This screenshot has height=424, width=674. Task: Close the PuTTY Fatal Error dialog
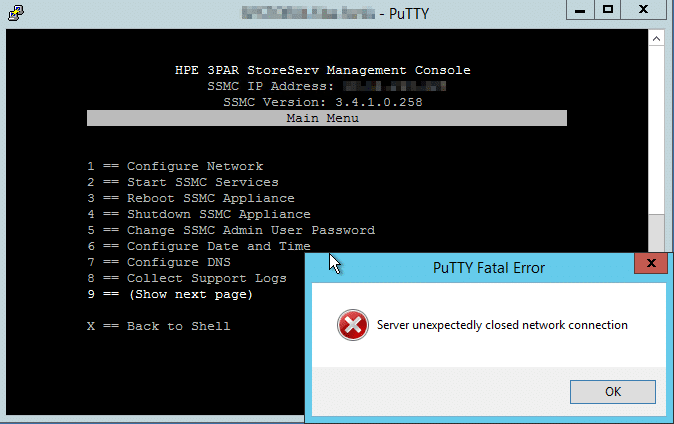click(x=651, y=266)
